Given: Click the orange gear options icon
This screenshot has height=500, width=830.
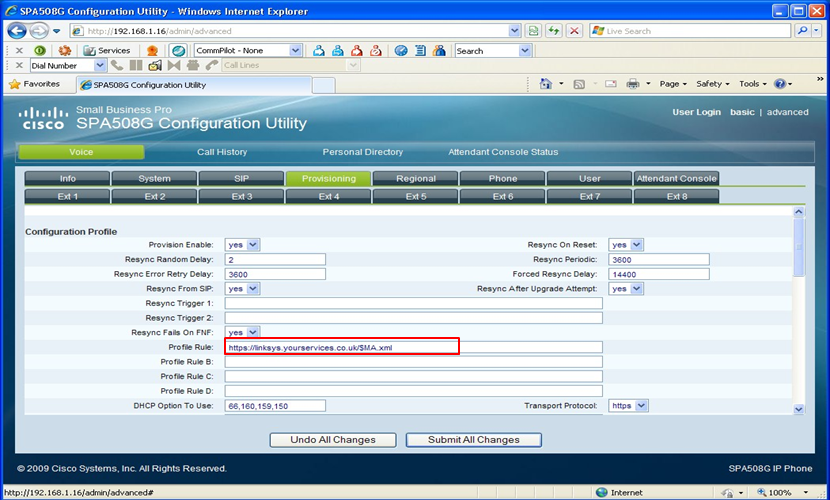Looking at the screenshot, I should [65, 51].
